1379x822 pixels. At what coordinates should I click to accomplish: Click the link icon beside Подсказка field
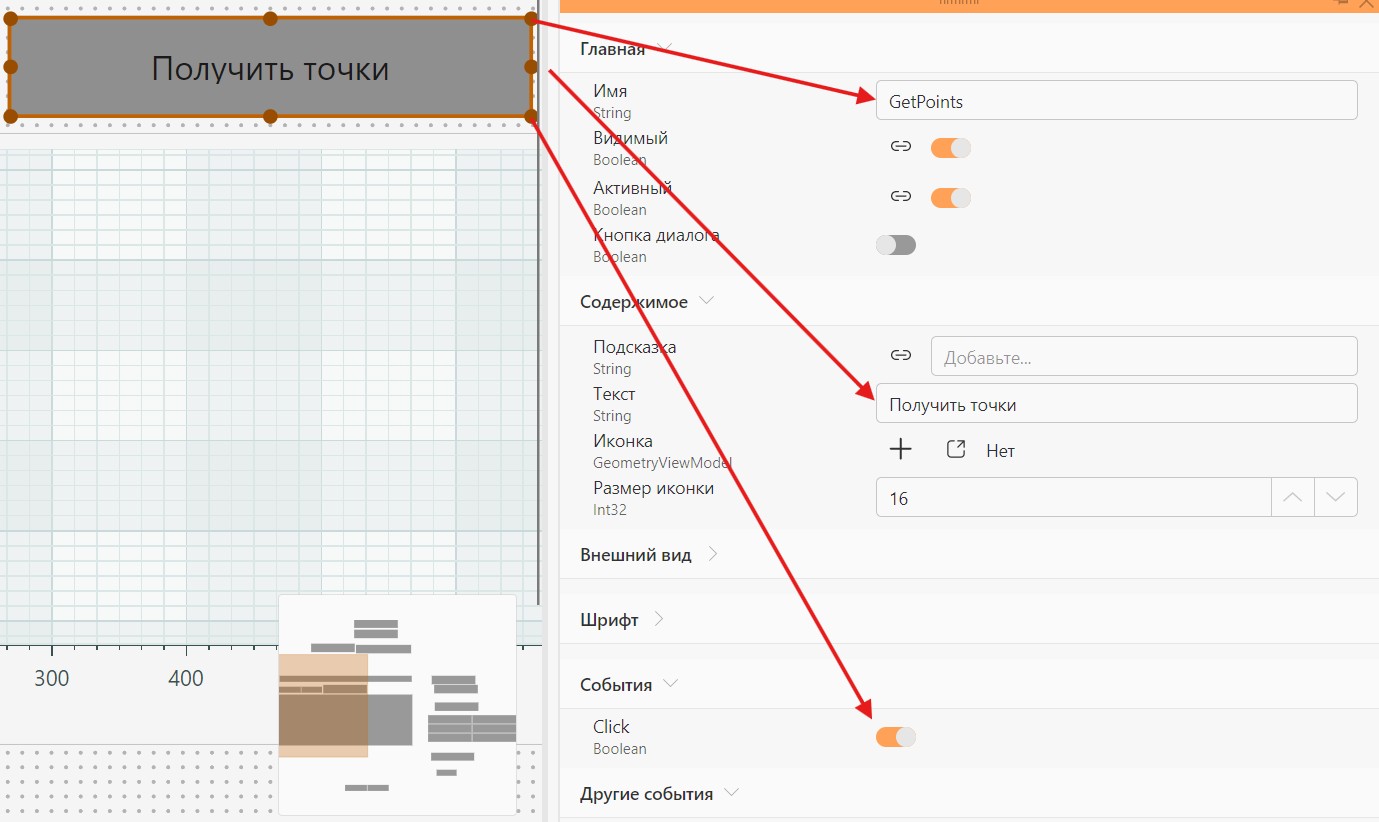901,355
